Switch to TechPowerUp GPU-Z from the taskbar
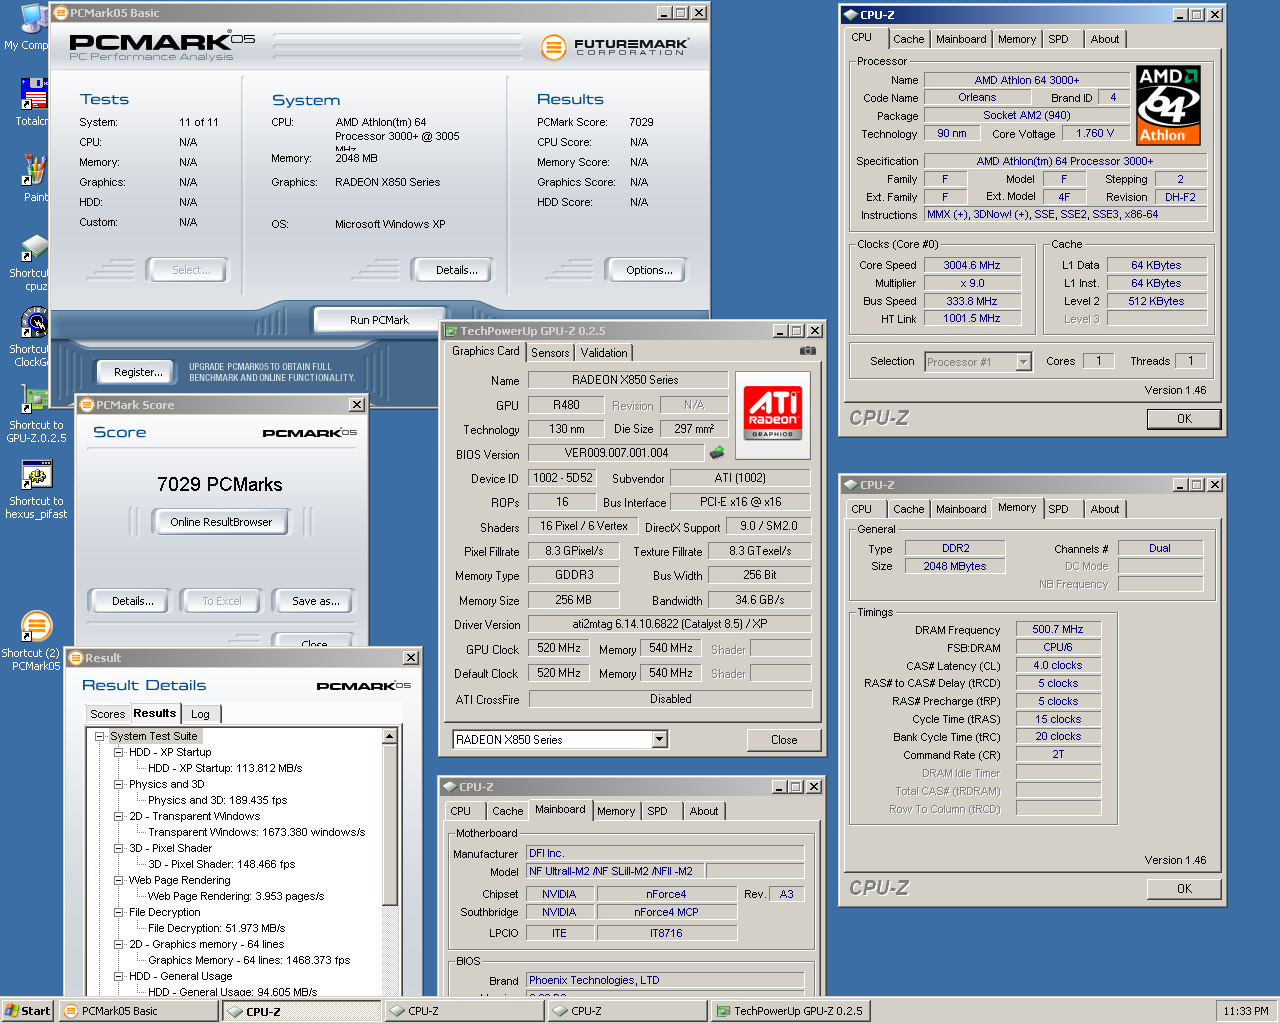This screenshot has width=1280, height=1024. [x=790, y=1011]
